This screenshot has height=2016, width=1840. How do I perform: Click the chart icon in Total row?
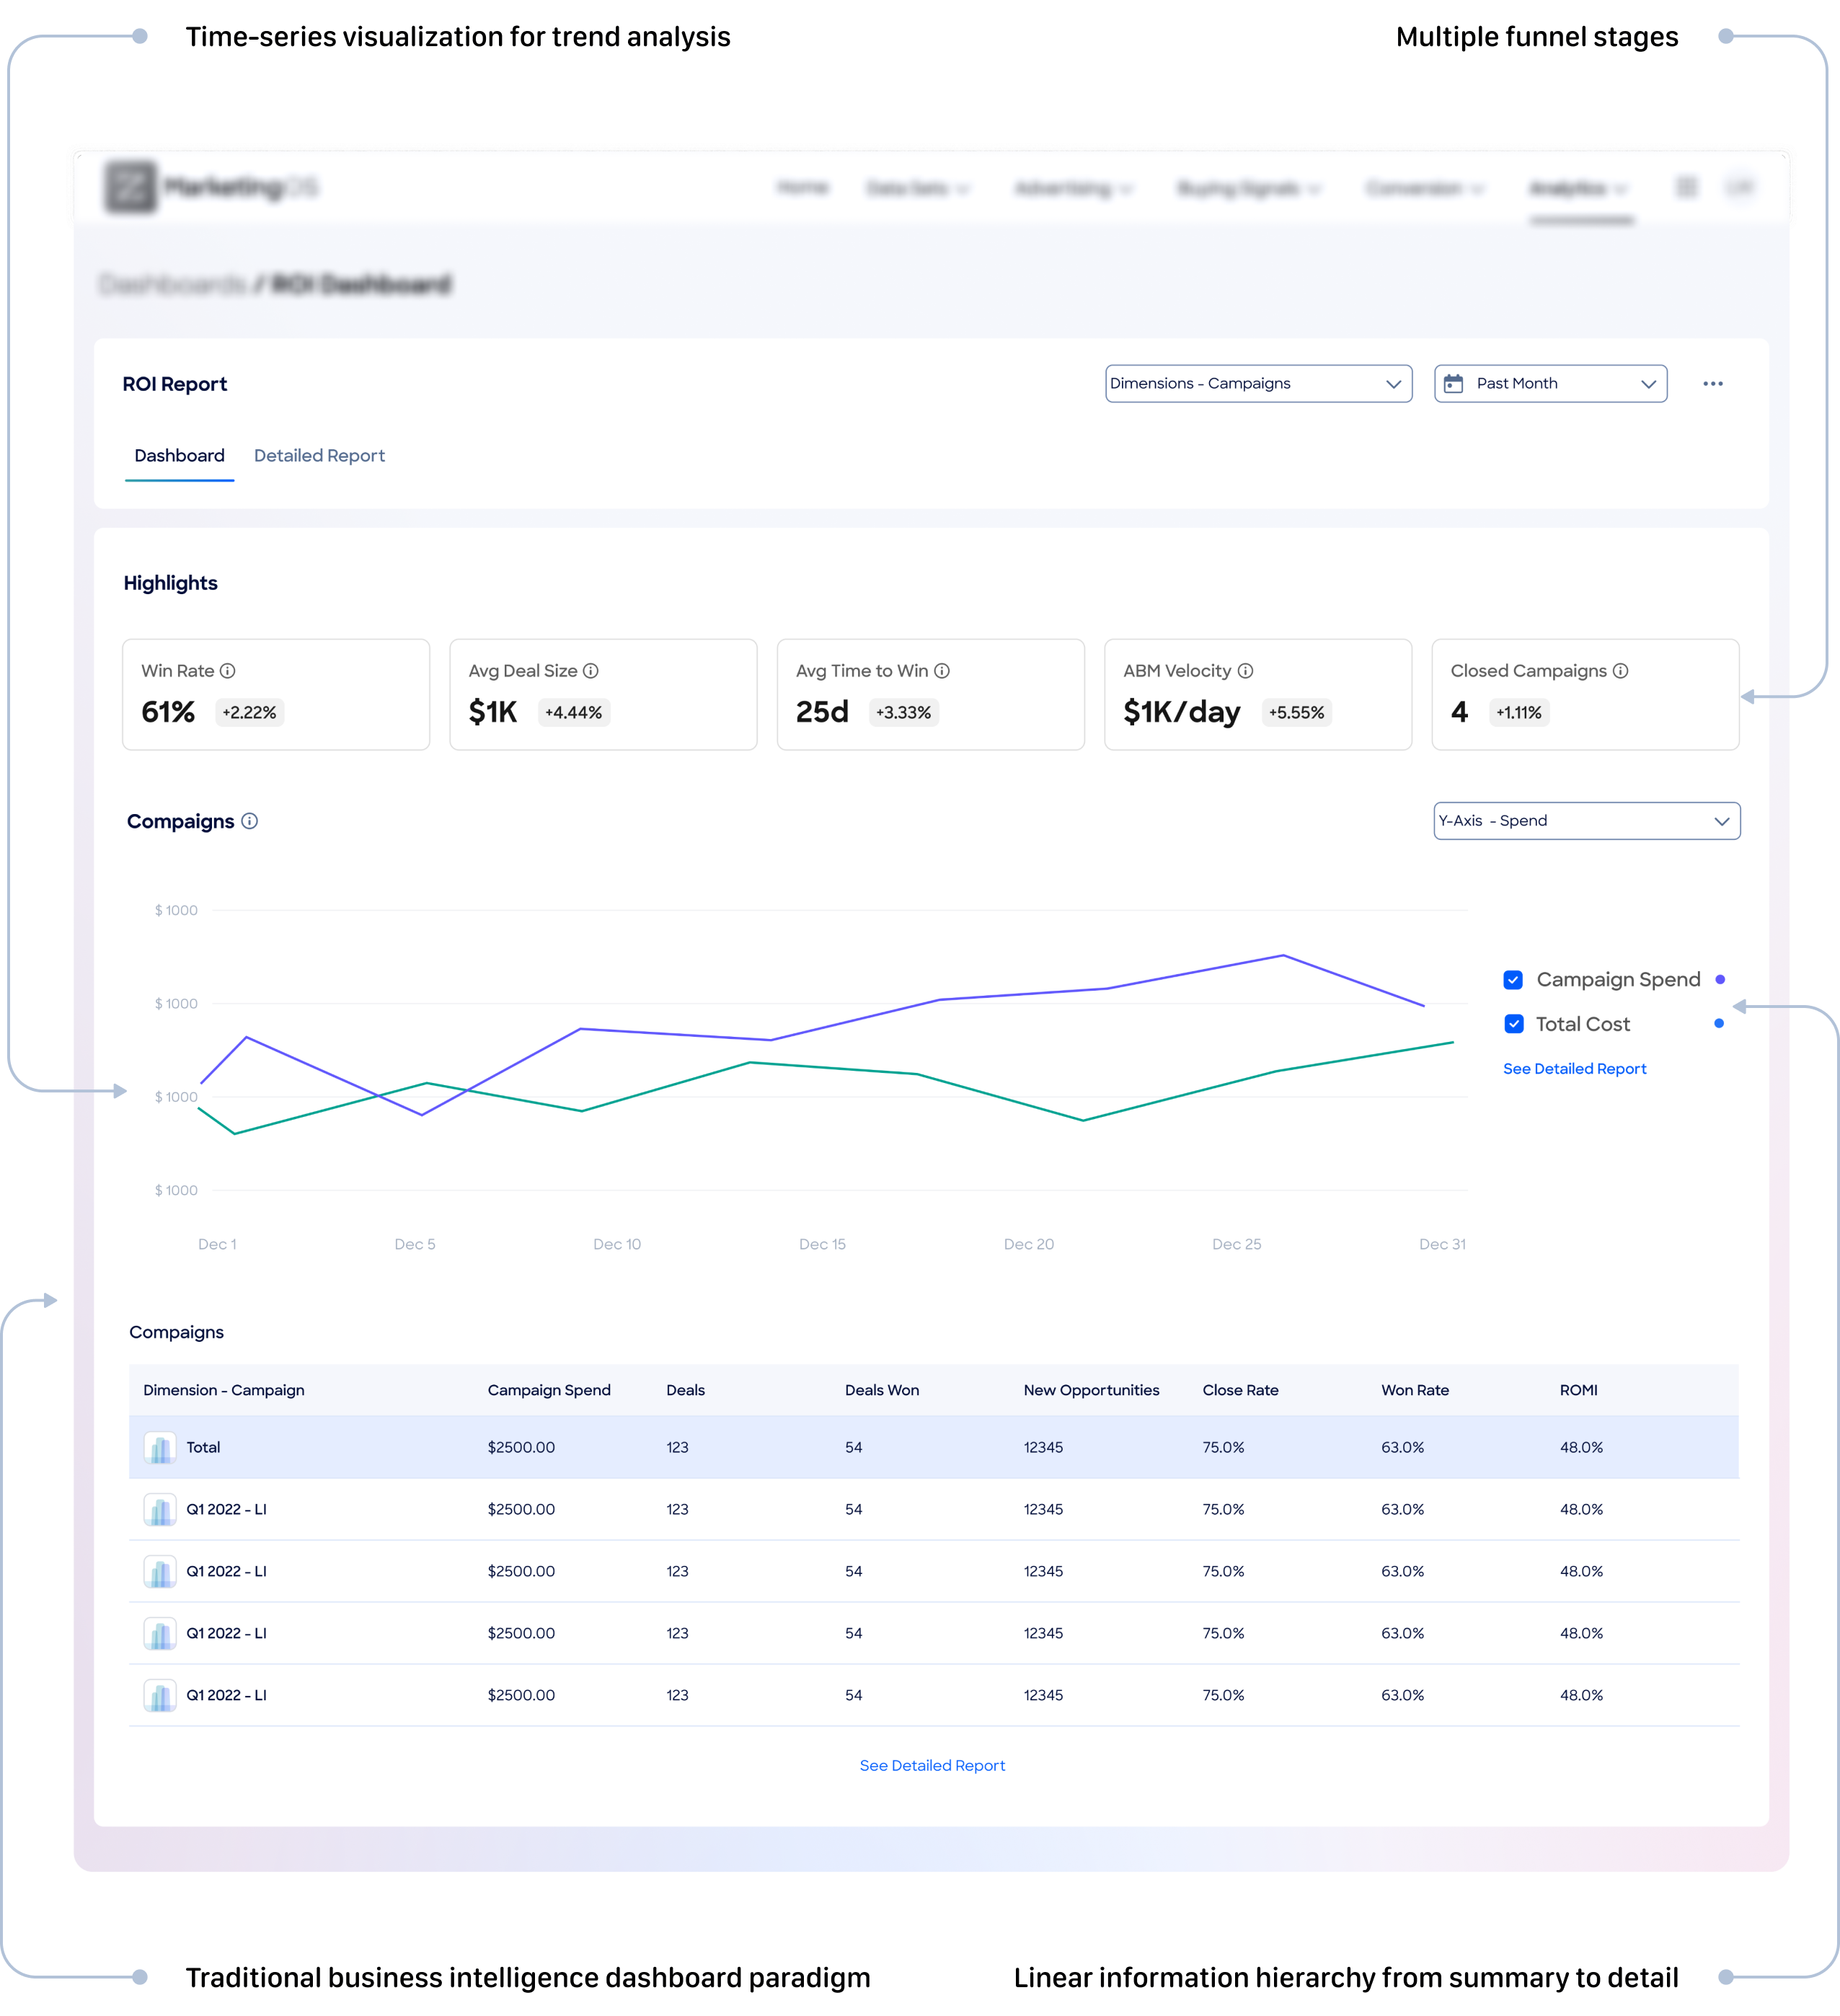(x=160, y=1448)
